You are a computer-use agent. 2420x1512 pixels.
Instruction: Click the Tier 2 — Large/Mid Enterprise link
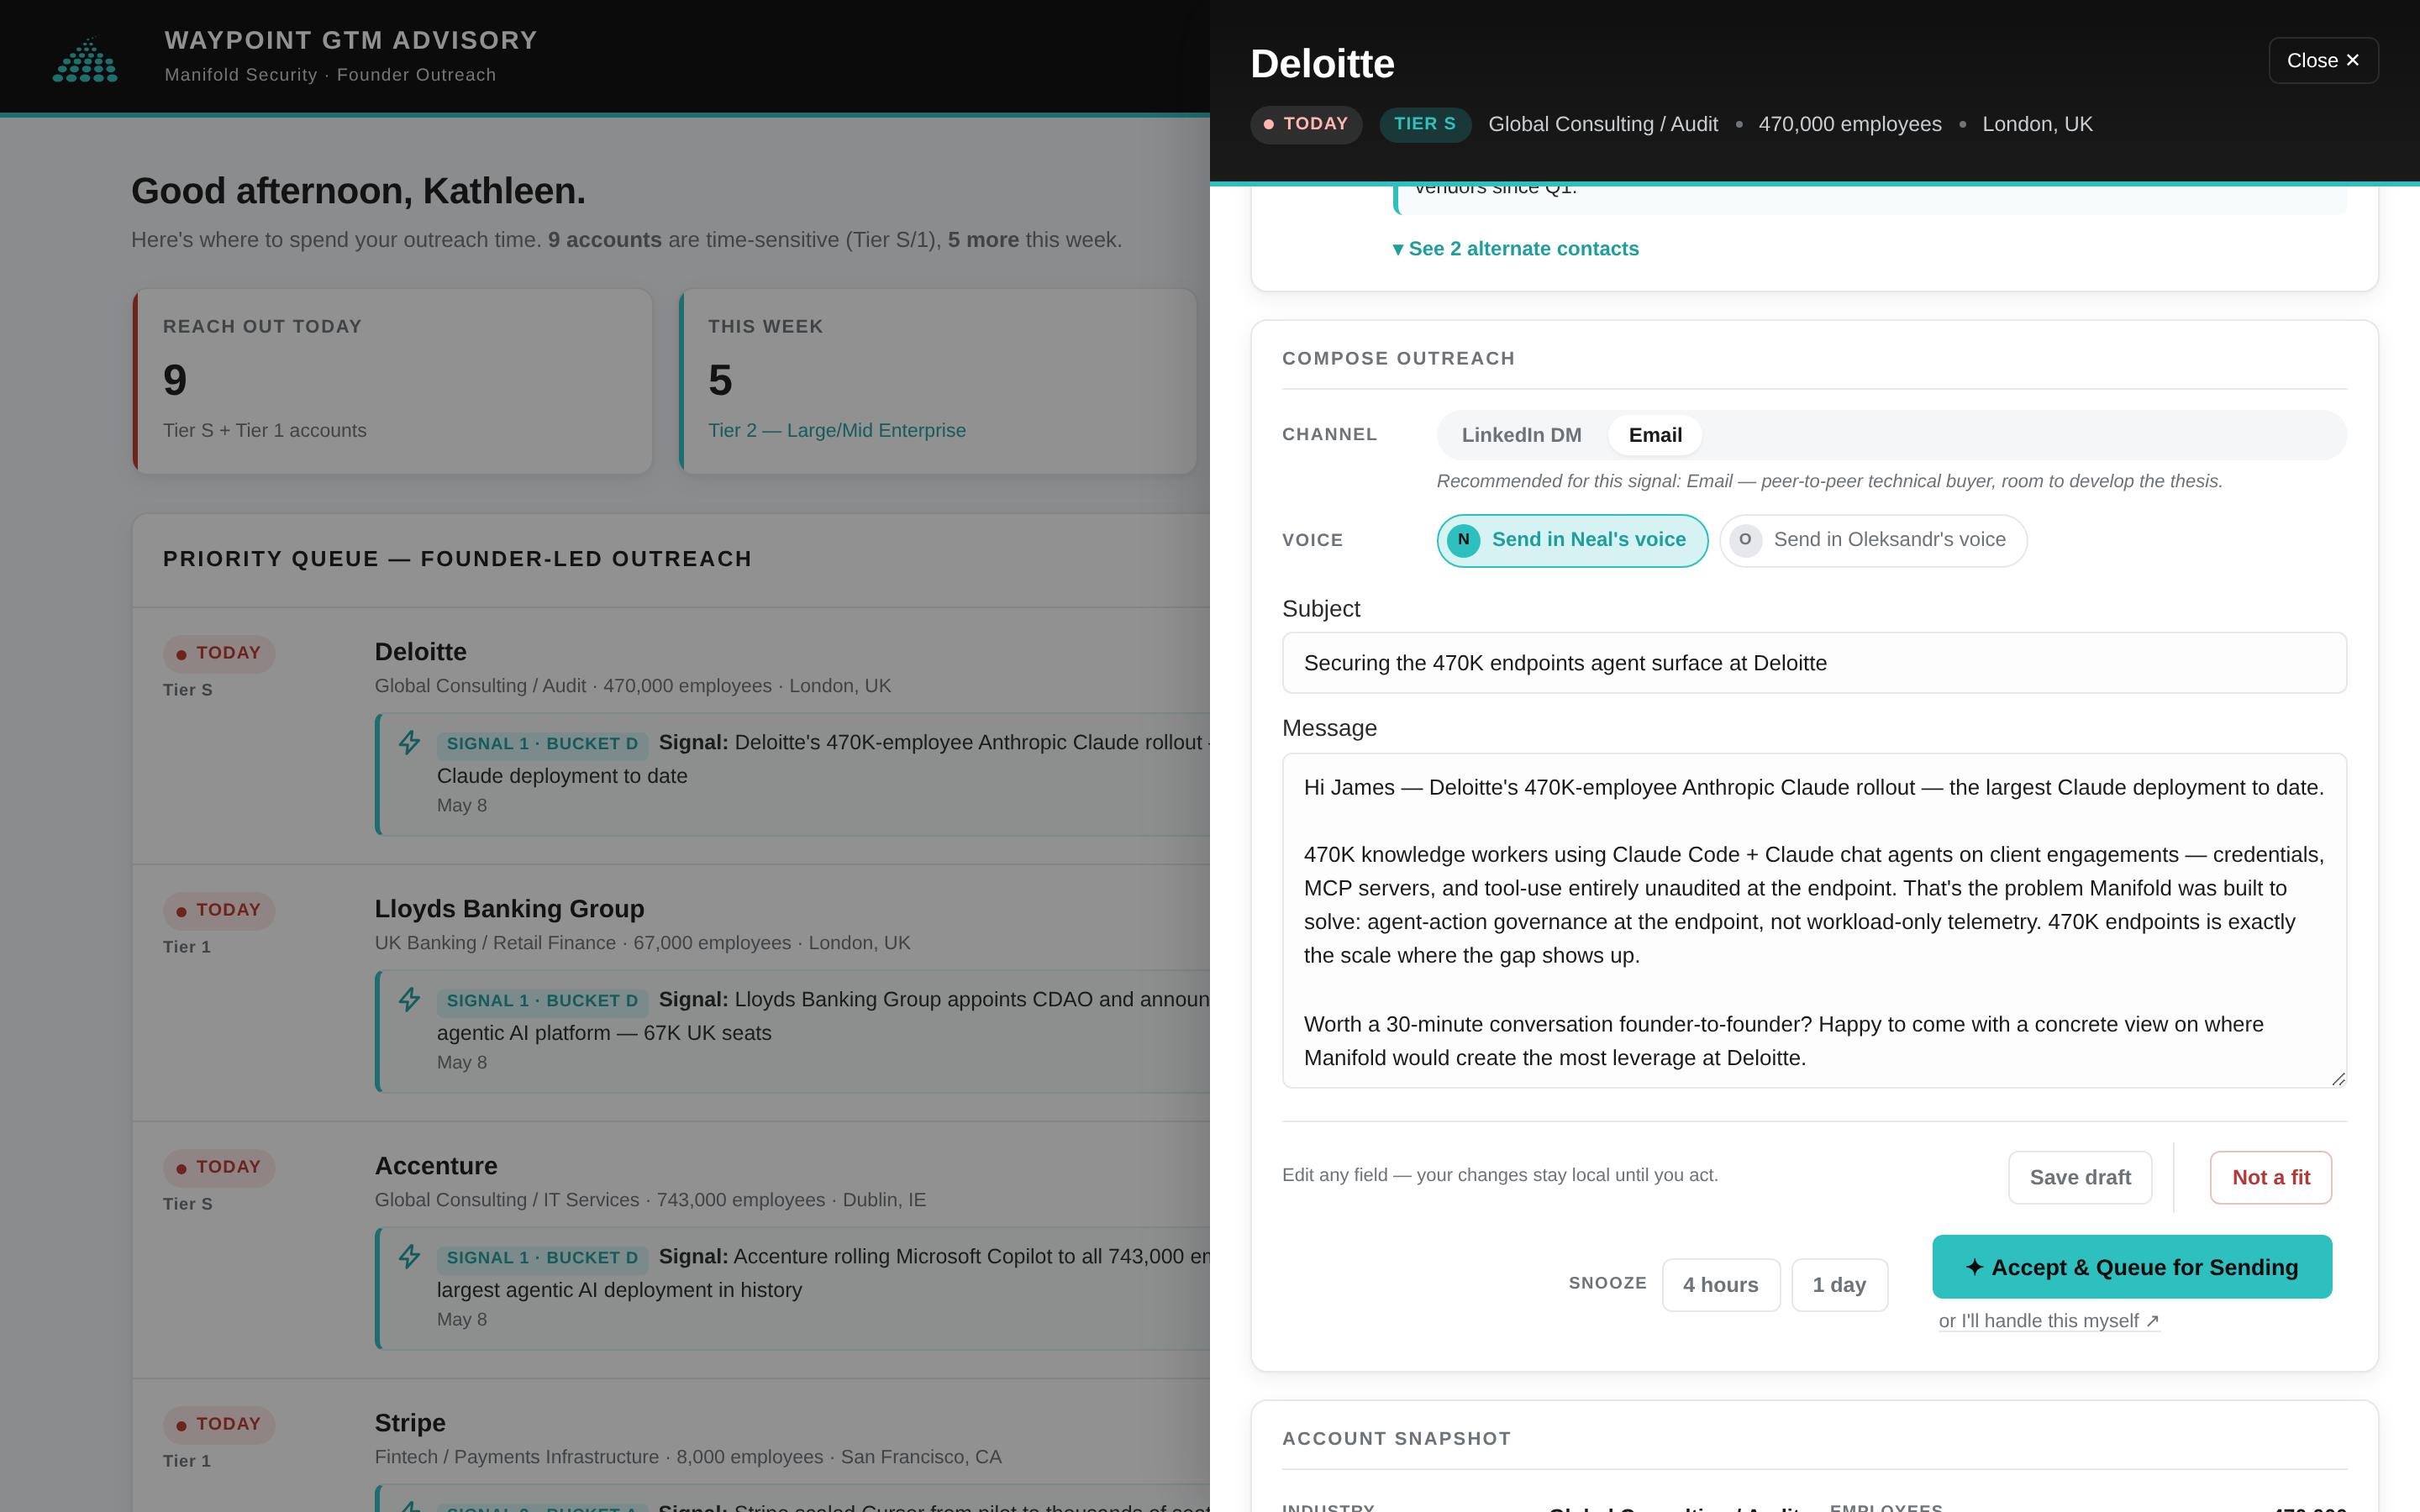pos(837,430)
